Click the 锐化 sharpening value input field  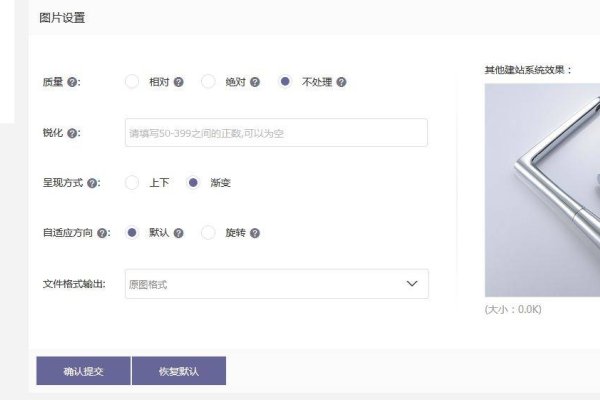pos(276,133)
